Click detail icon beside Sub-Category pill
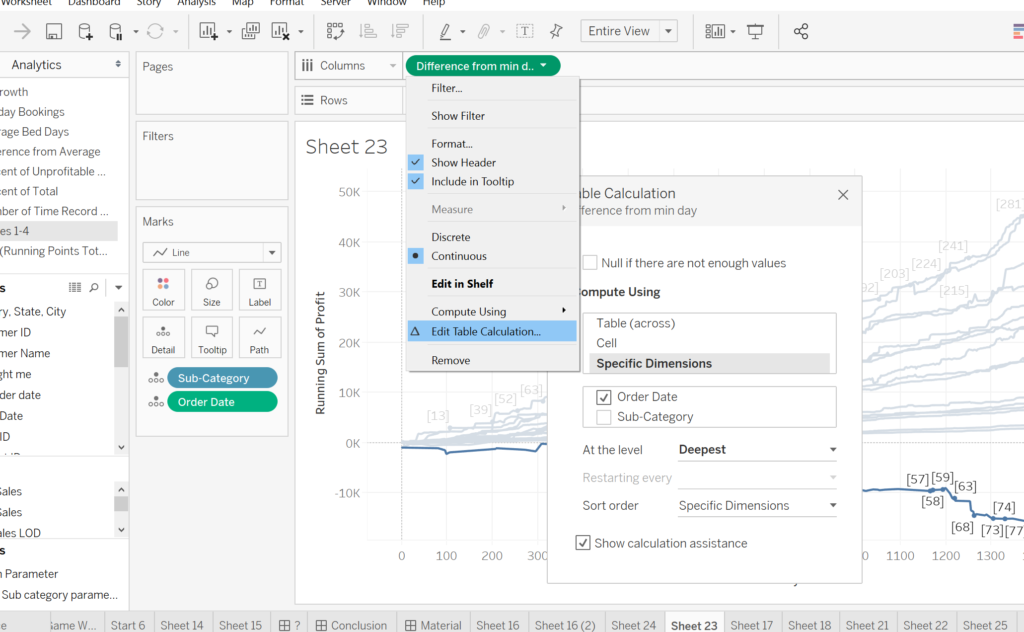Screen dimensions: 1024x632 (x=155, y=378)
